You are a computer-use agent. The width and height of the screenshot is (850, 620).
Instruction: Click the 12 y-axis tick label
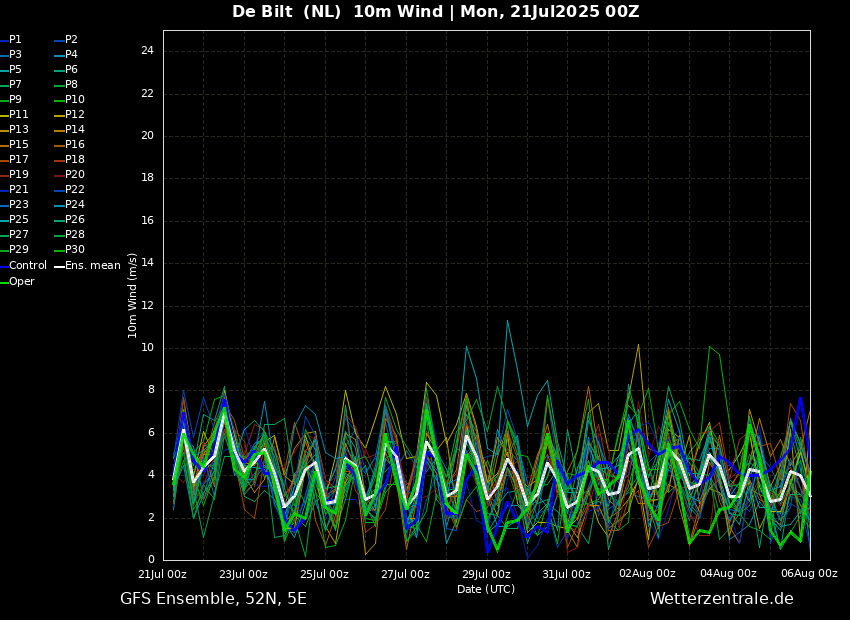(x=147, y=306)
